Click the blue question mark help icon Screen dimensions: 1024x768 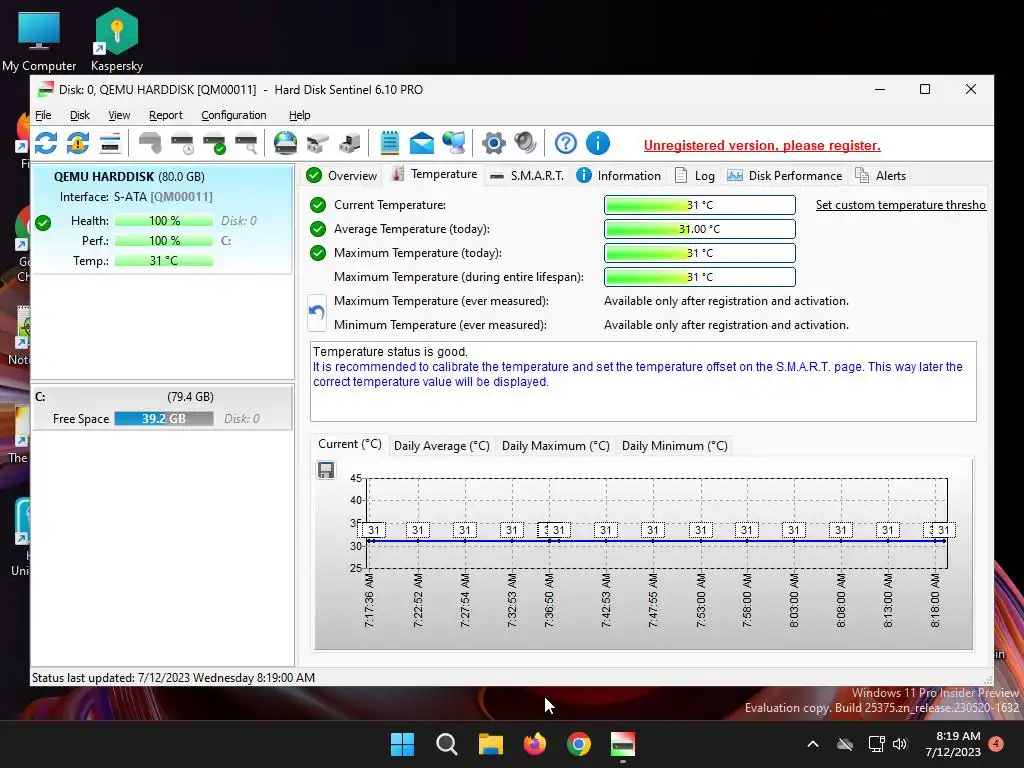[566, 143]
